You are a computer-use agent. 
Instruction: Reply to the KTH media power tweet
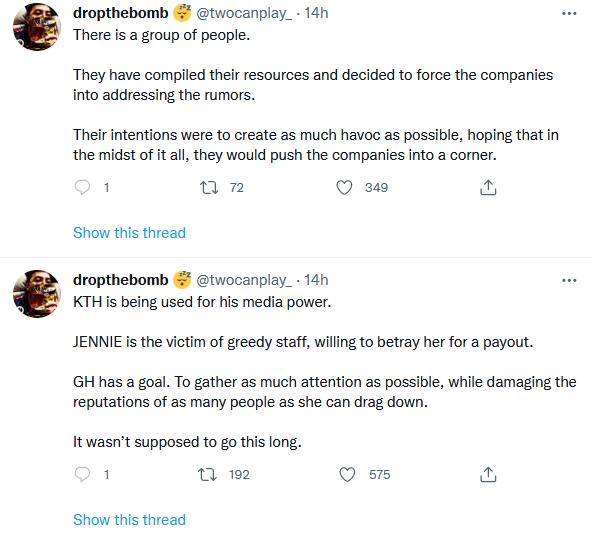point(83,475)
